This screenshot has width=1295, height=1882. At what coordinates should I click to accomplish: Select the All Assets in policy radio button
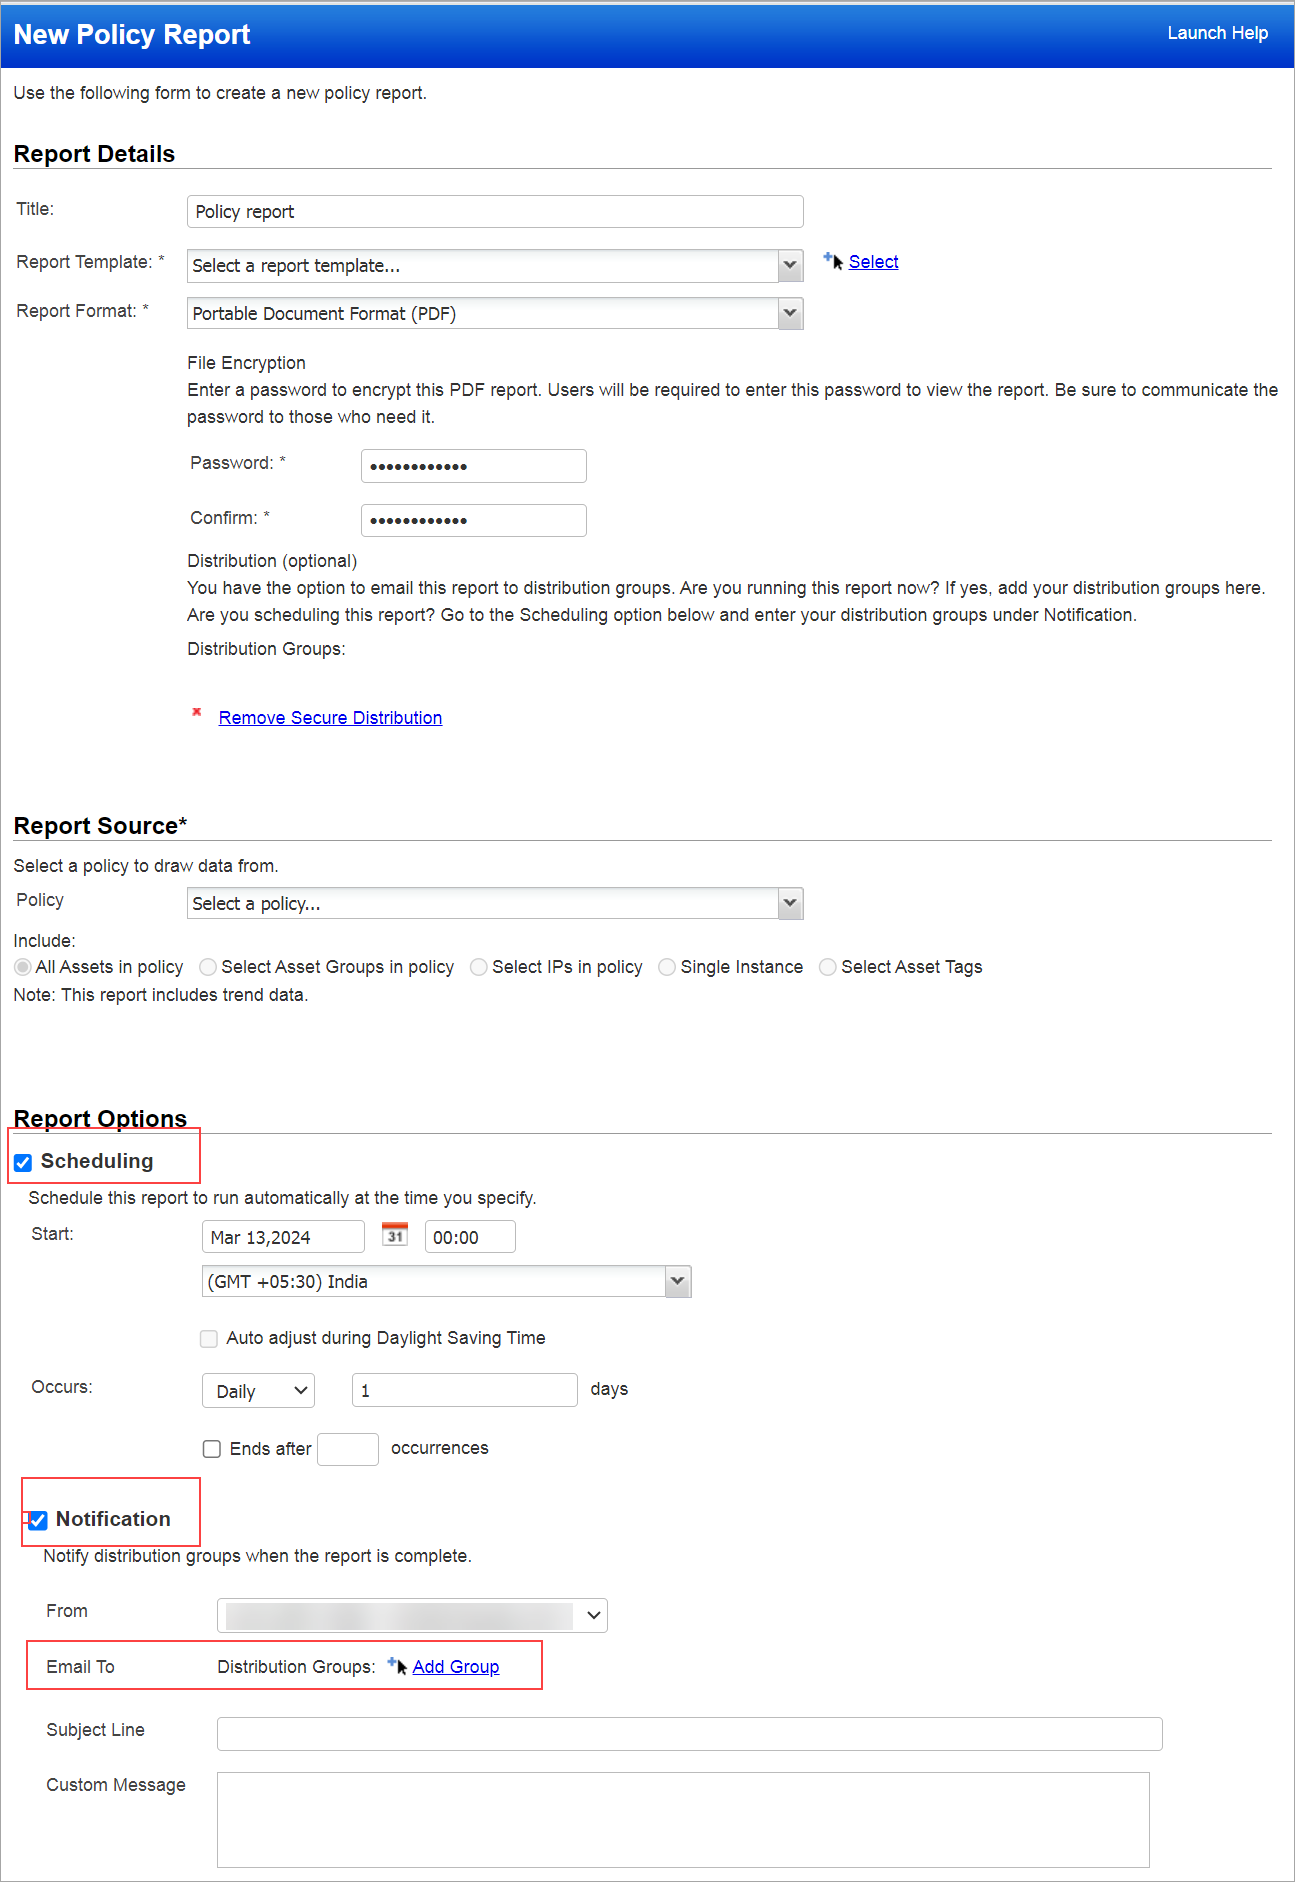pos(22,966)
